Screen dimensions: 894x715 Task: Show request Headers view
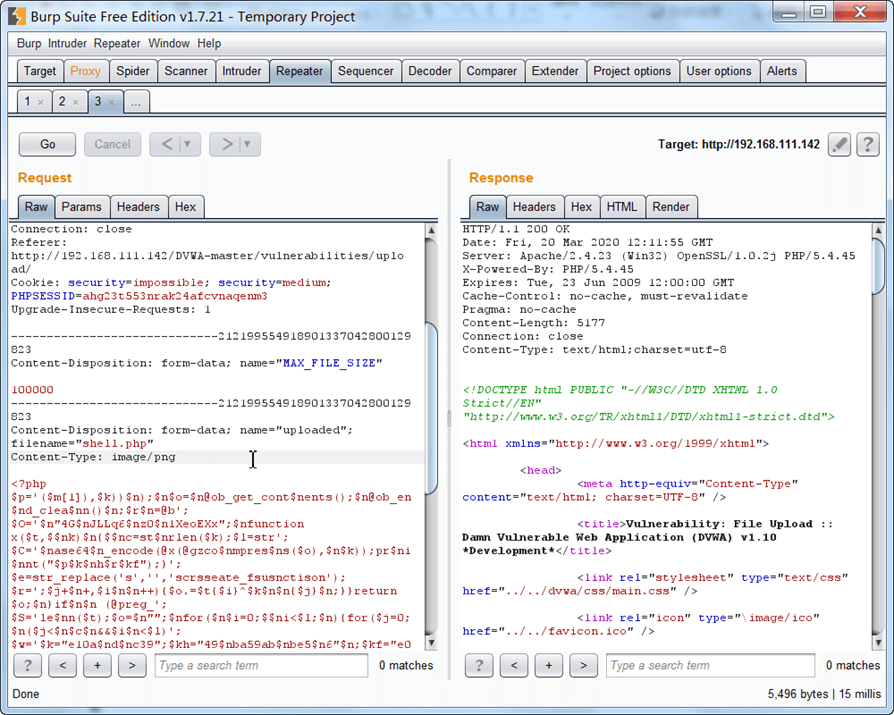click(x=138, y=207)
